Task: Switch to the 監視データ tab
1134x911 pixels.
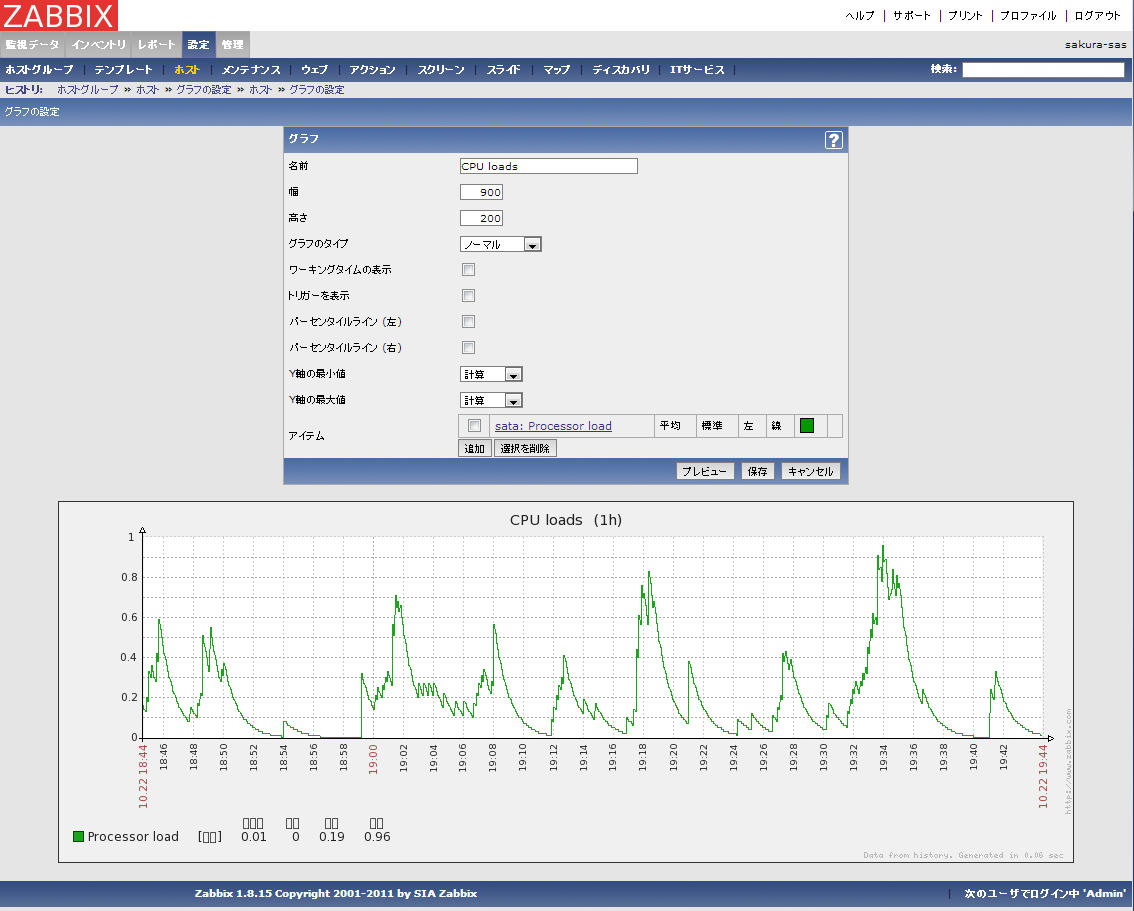Action: [x=32, y=45]
